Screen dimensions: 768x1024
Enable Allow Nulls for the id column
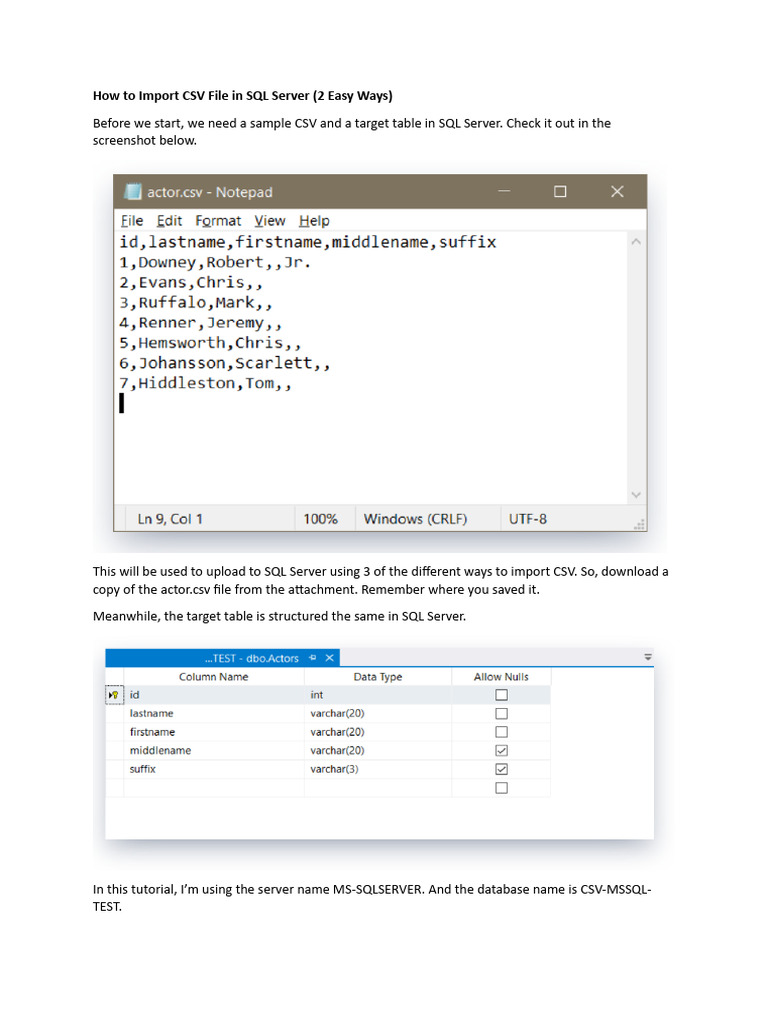[501, 695]
